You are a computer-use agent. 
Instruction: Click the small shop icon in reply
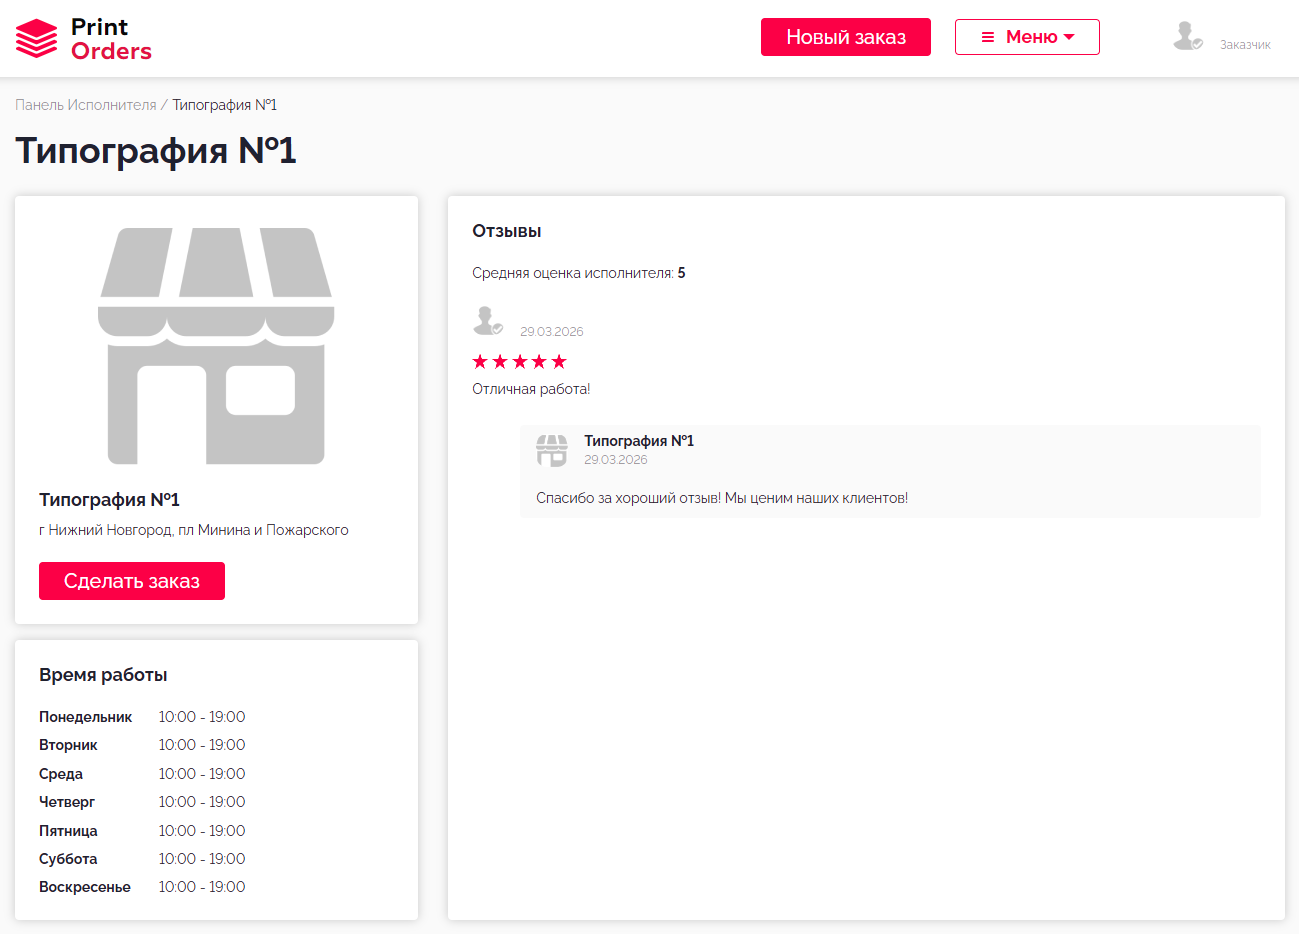552,450
